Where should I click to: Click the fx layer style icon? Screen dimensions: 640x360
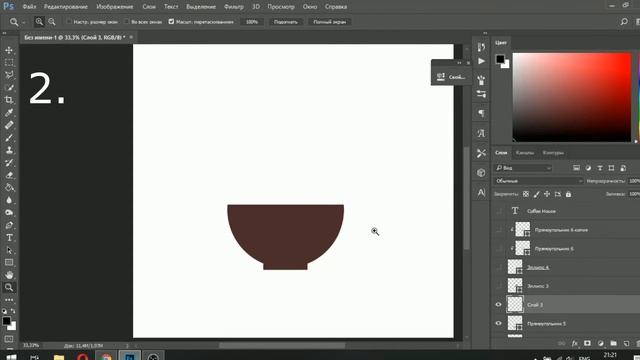click(575, 343)
